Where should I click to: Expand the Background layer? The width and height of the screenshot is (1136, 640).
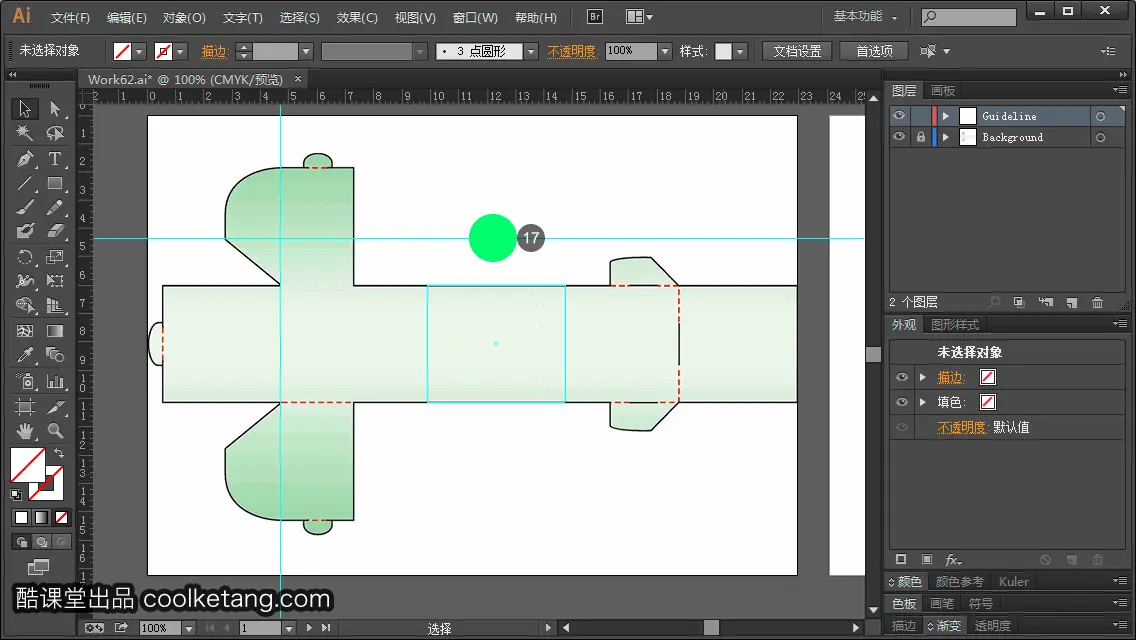[x=945, y=137]
